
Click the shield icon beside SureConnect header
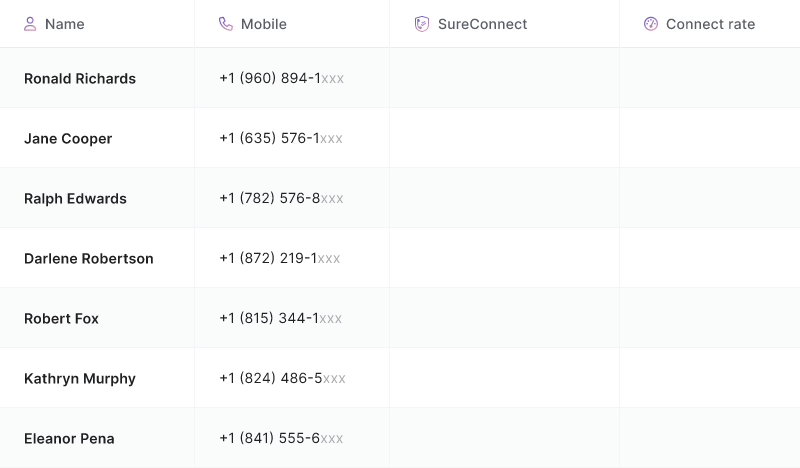point(422,24)
